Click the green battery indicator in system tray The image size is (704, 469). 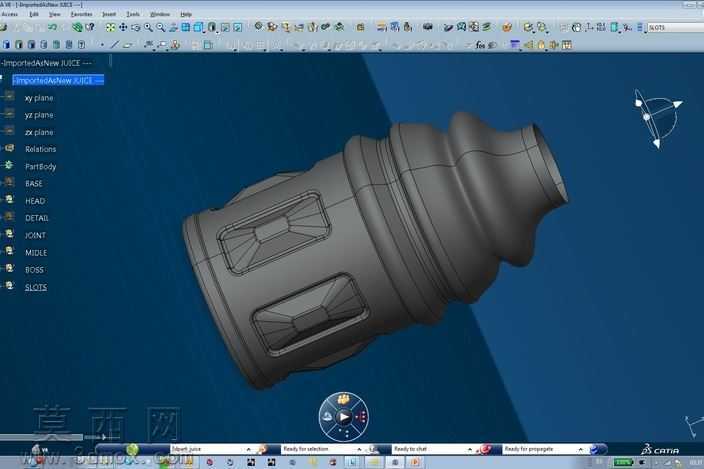(623, 462)
